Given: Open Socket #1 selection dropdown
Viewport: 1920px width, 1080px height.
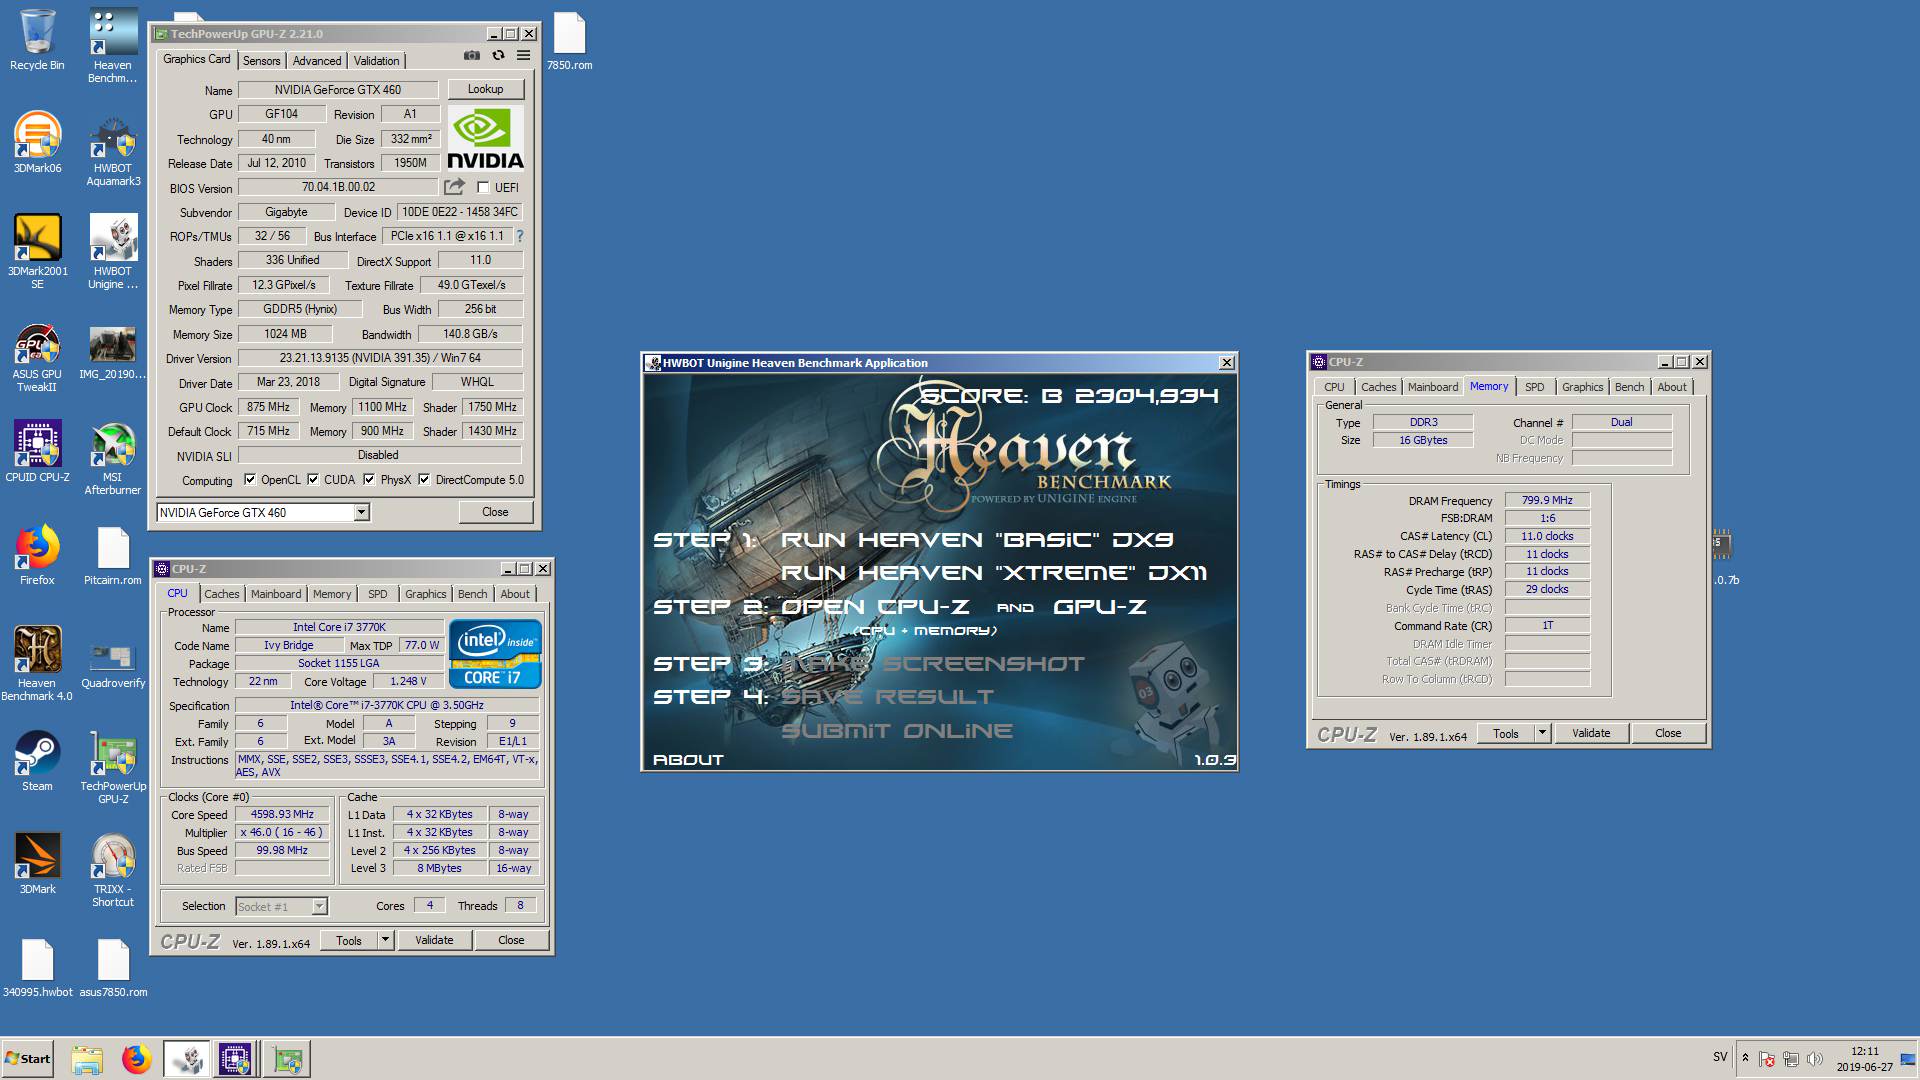Looking at the screenshot, I should tap(319, 906).
